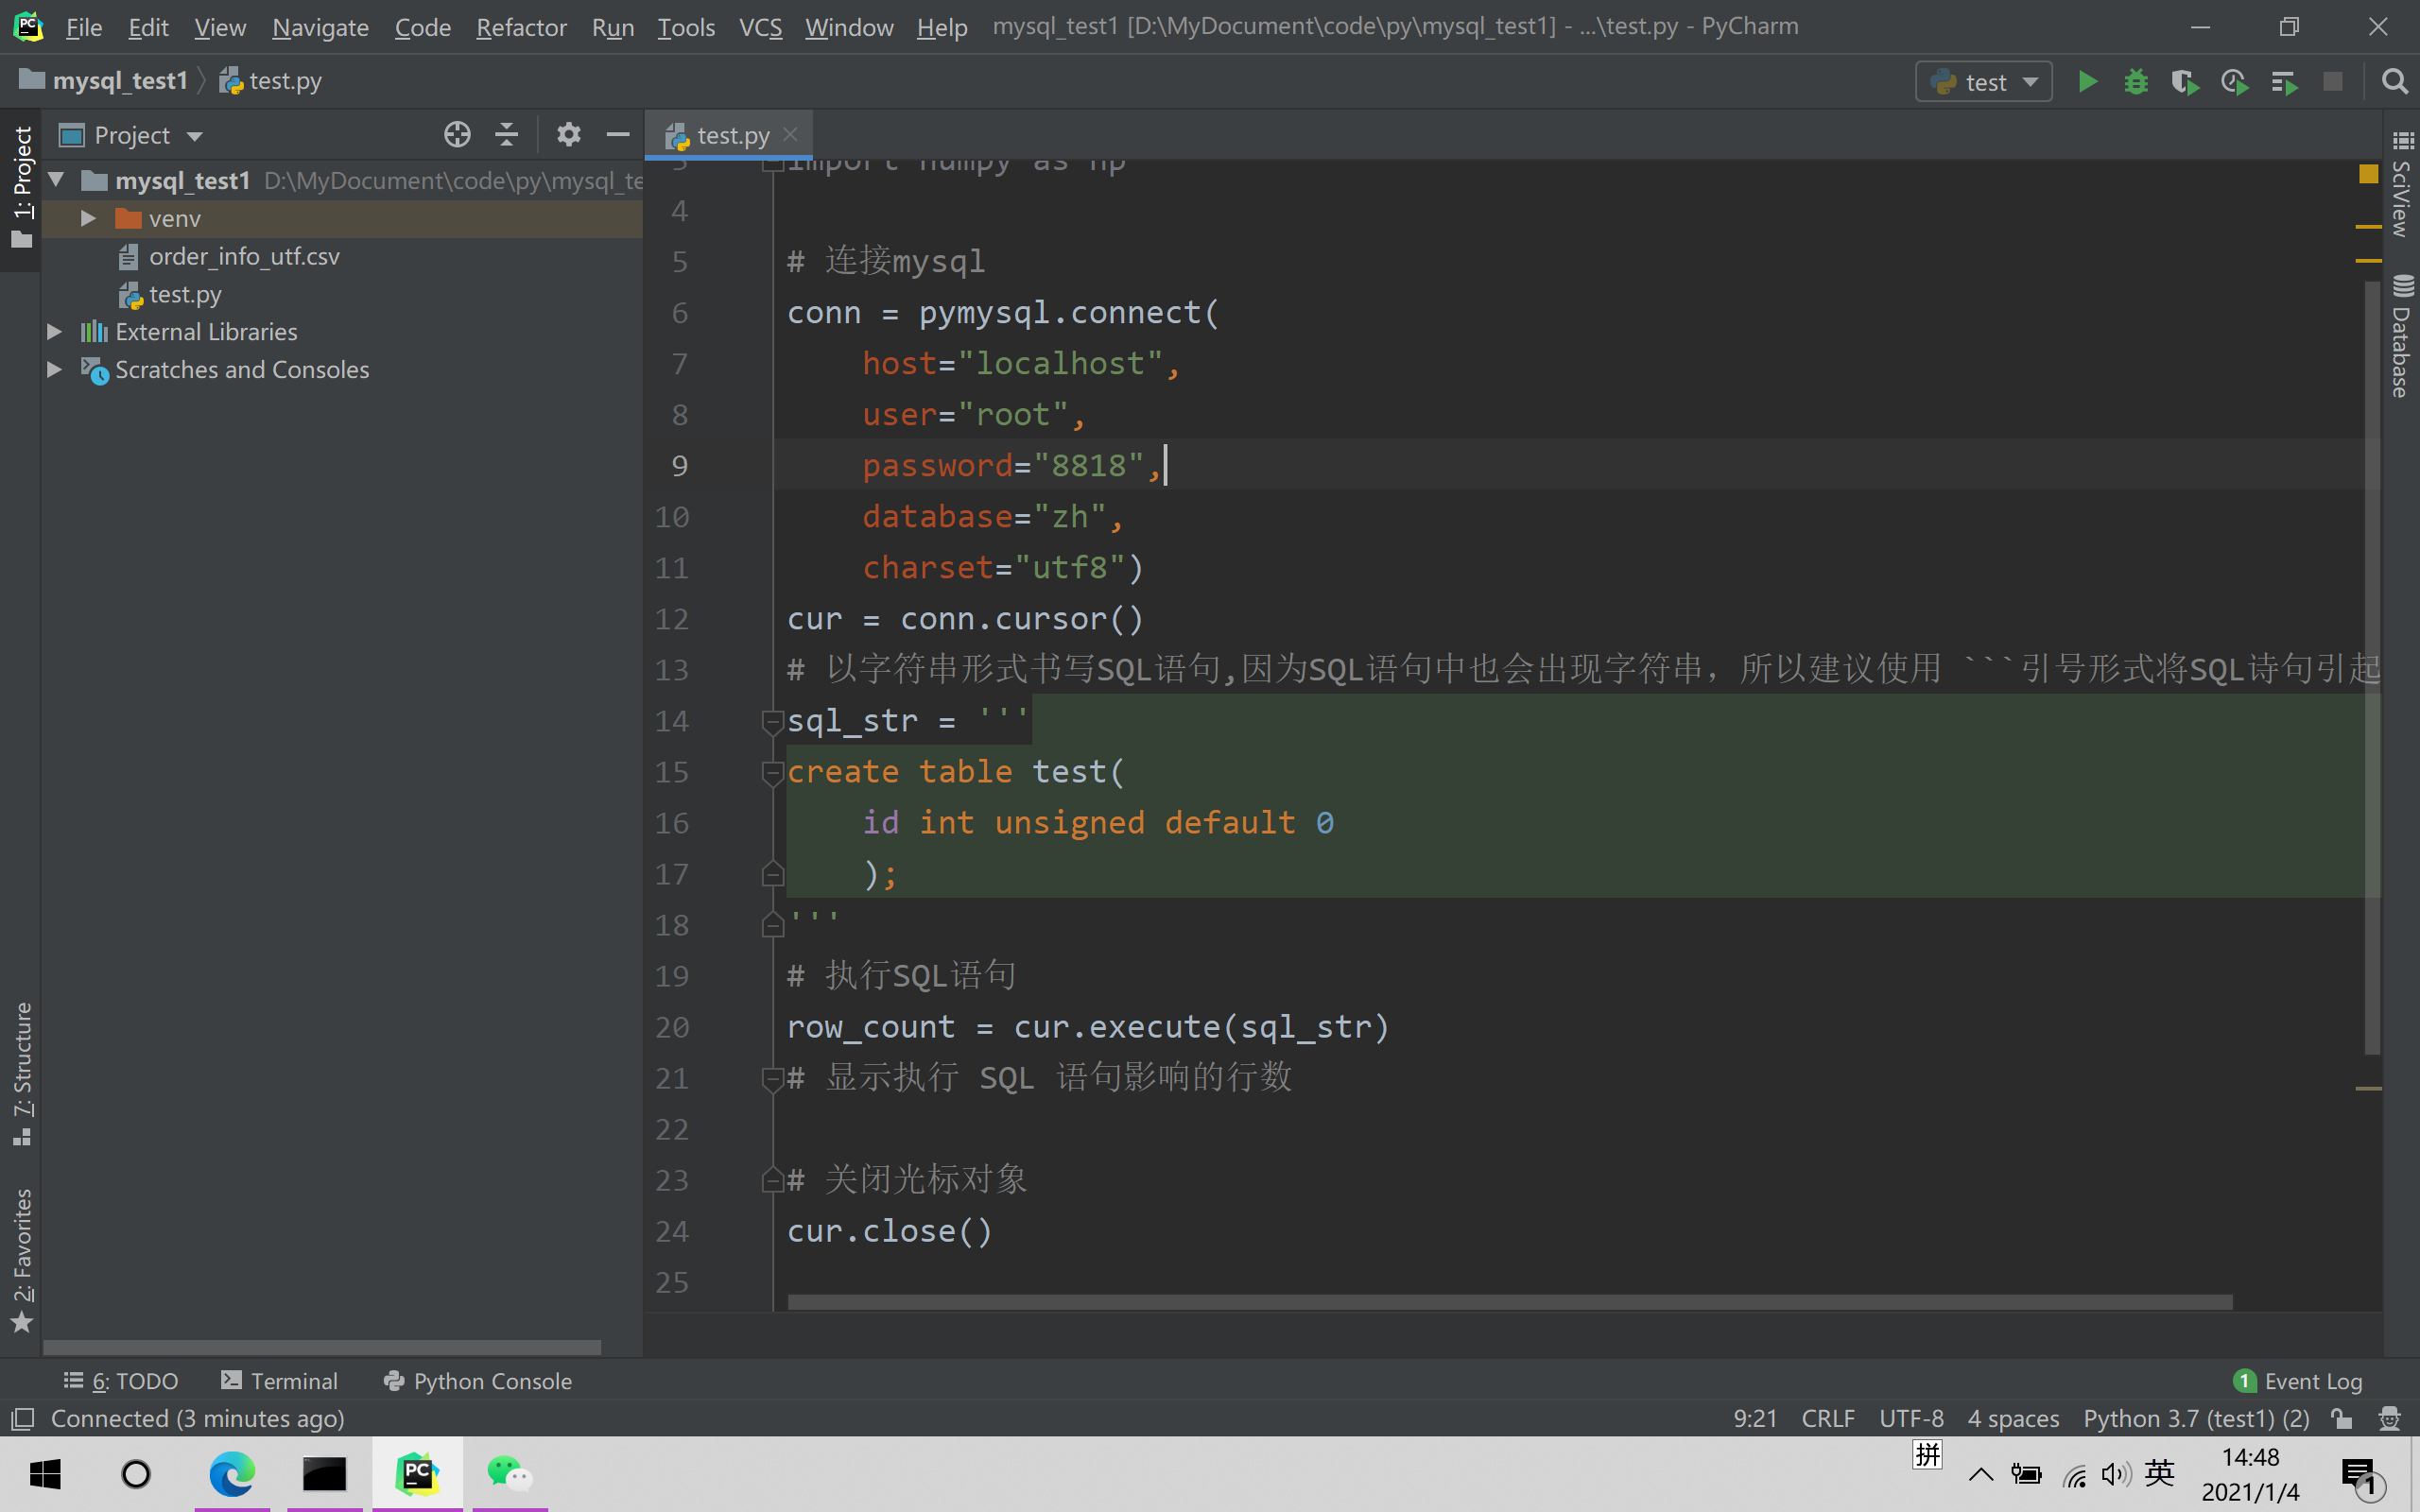This screenshot has height=1512, width=2420.
Task: Open Windows Start menu
Action: [x=45, y=1474]
